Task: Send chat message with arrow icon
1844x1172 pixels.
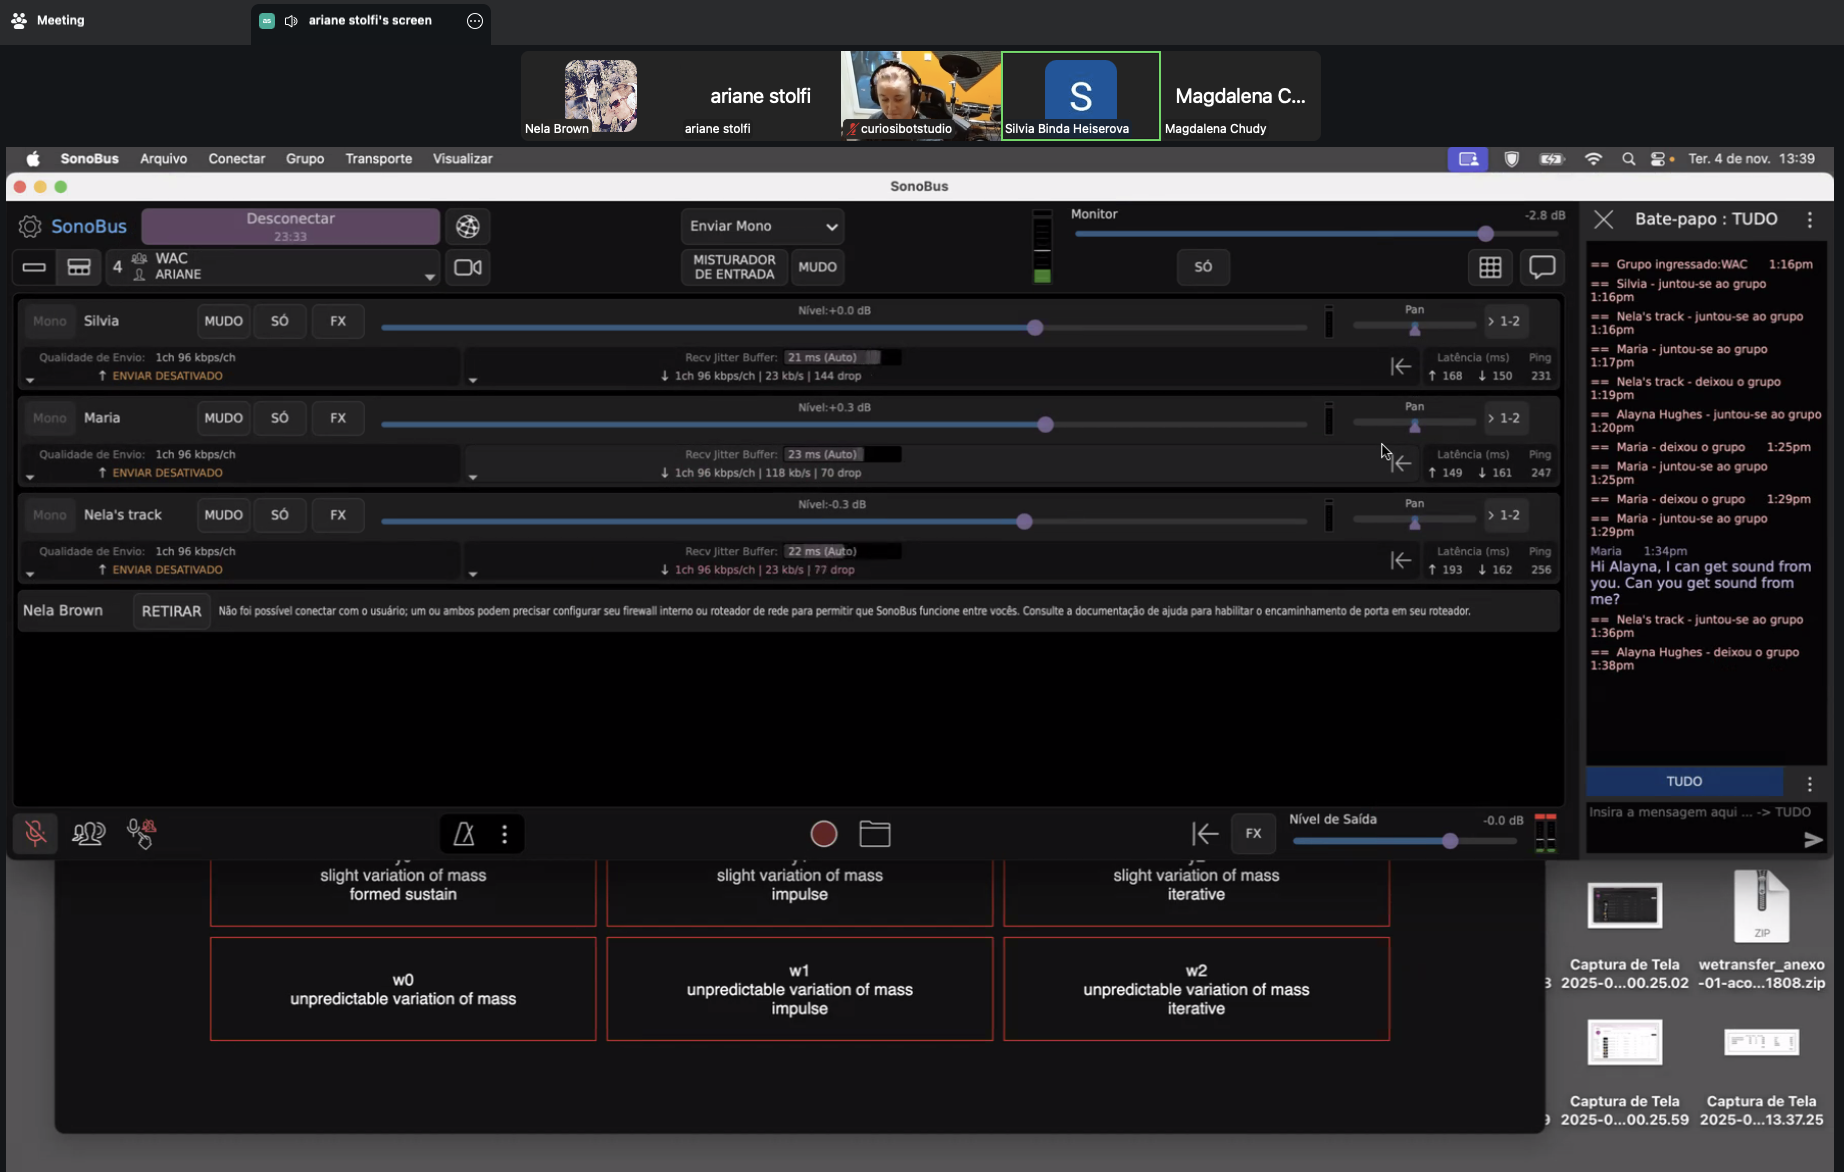Action: click(x=1812, y=840)
